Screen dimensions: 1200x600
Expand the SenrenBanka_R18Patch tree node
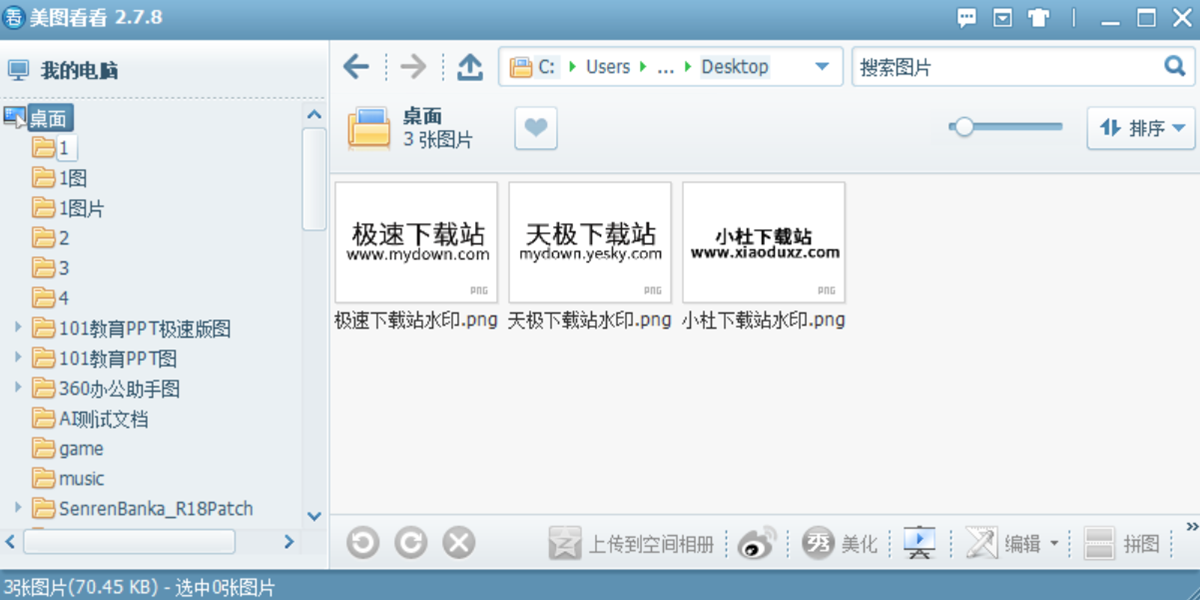point(17,508)
